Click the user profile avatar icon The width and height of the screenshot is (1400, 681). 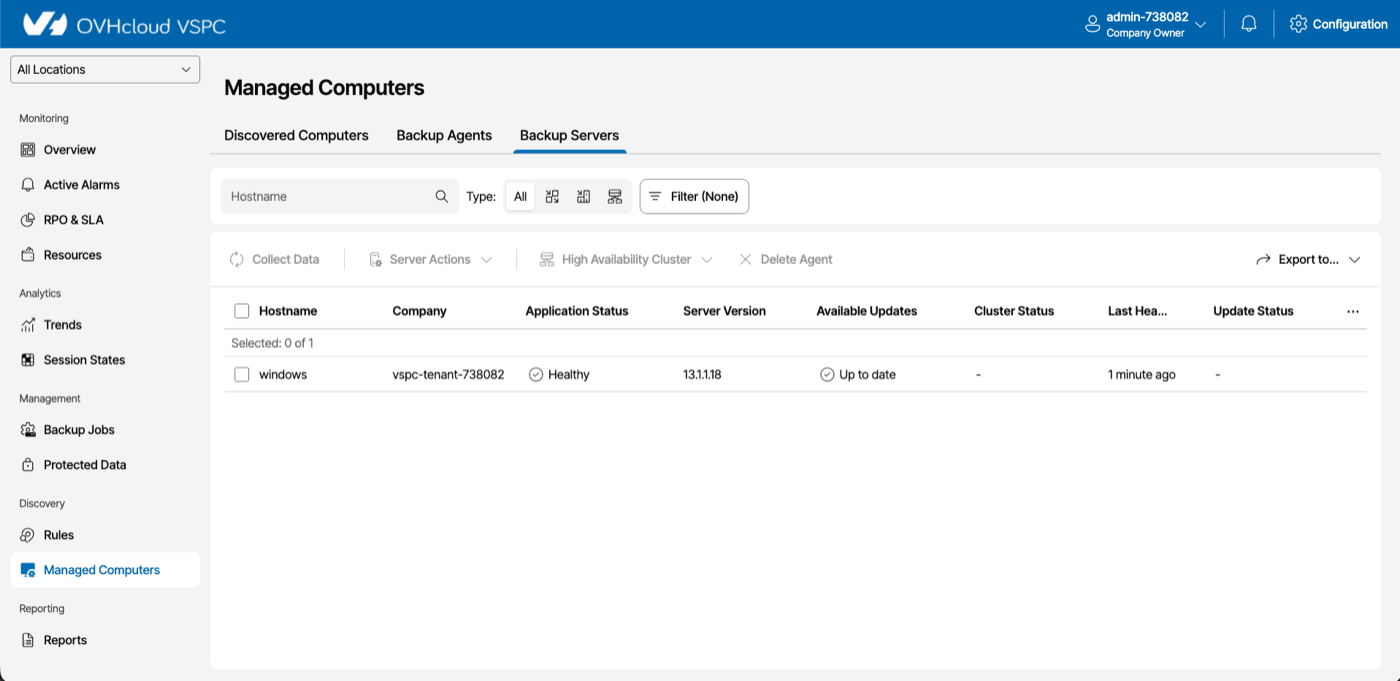pyautogui.click(x=1093, y=24)
